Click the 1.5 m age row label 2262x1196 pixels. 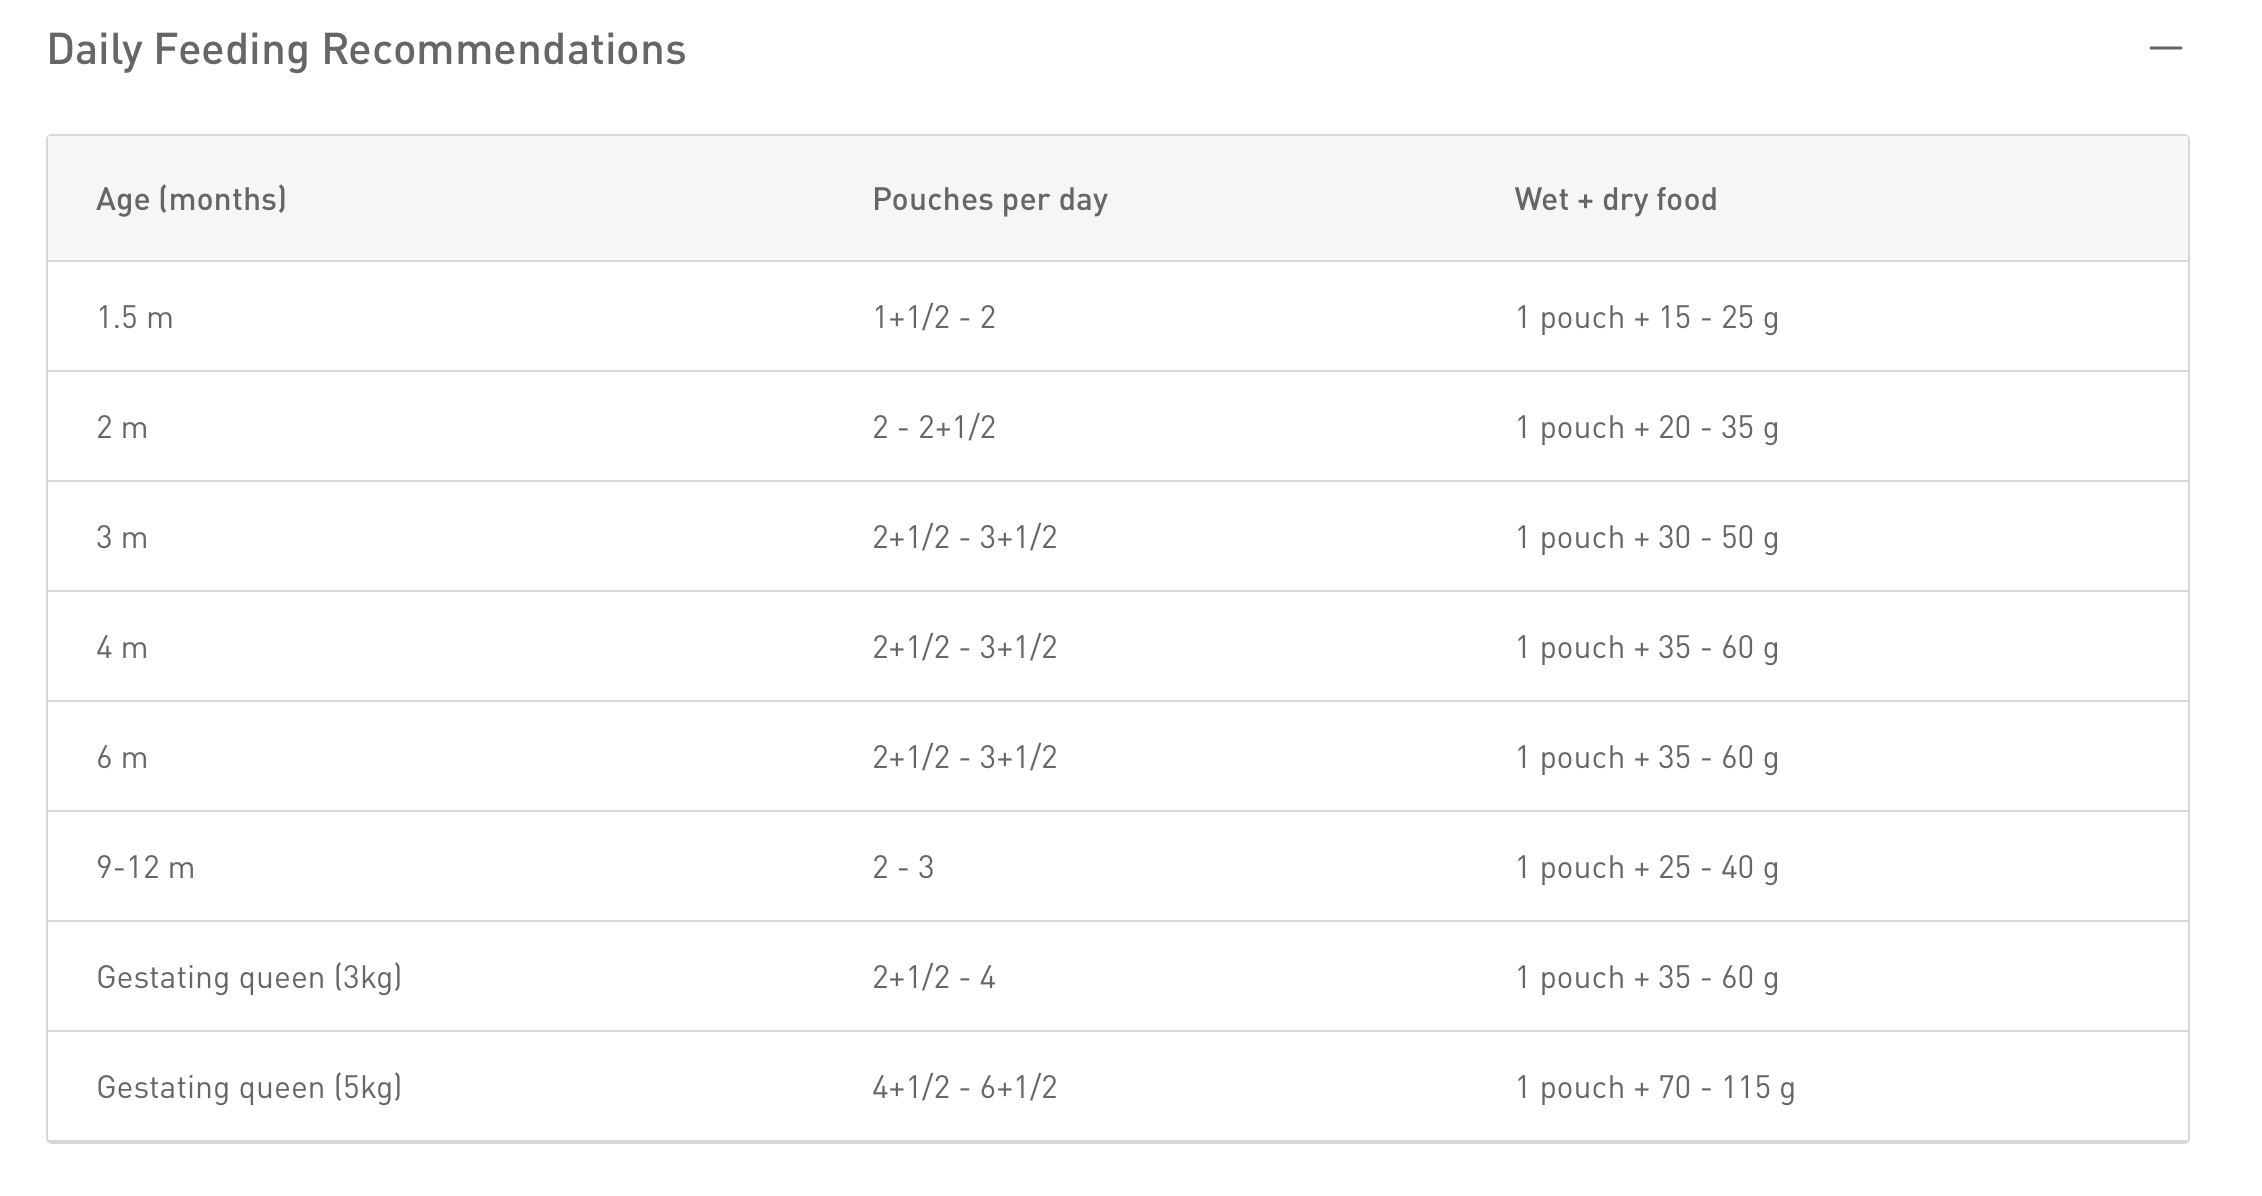(135, 317)
